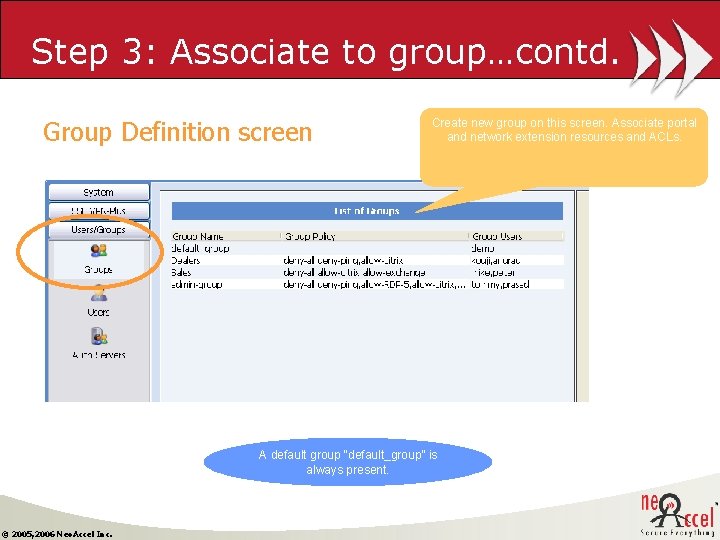The image size is (720, 540).
Task: Click the 'demo' group users cell
Action: pos(483,248)
